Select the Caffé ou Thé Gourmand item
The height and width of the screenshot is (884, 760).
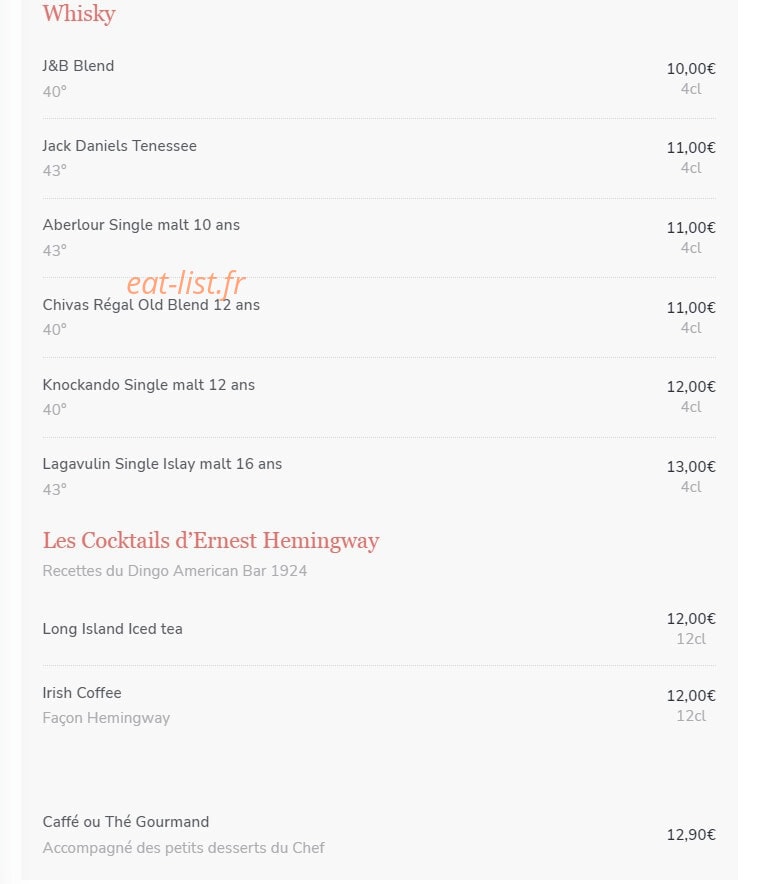coord(126,822)
